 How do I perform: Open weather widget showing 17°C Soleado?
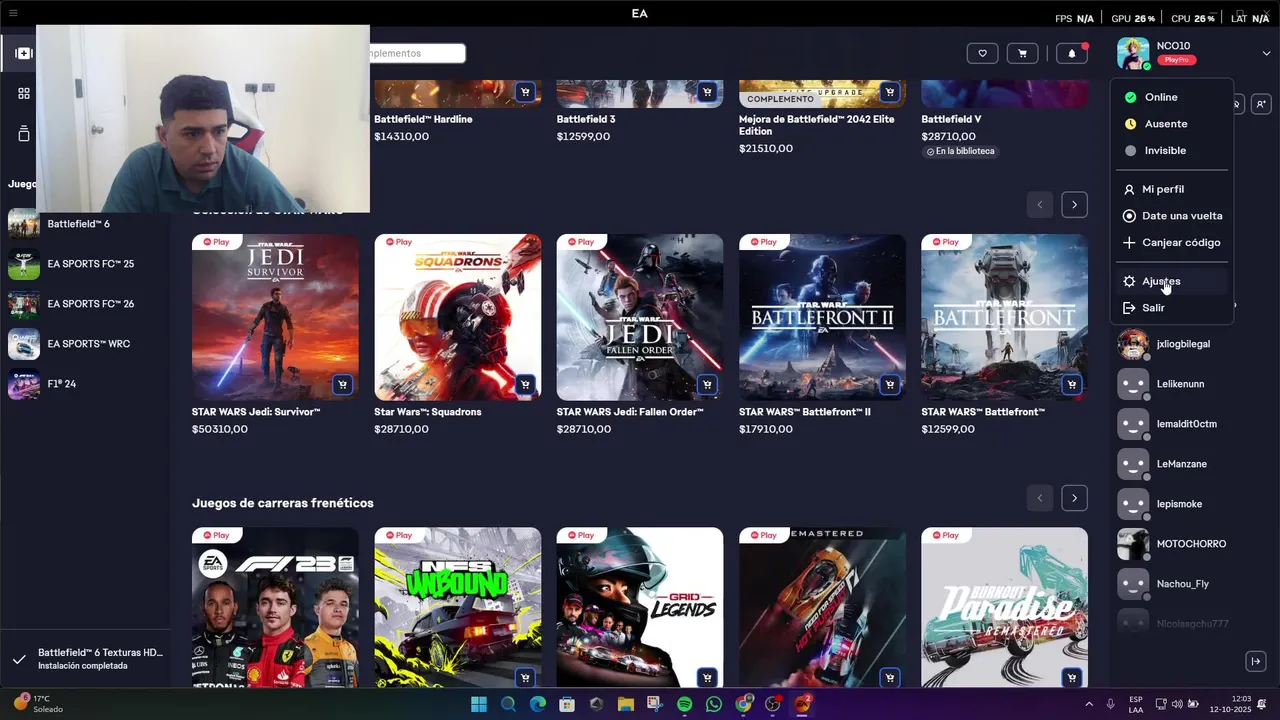(x=38, y=704)
